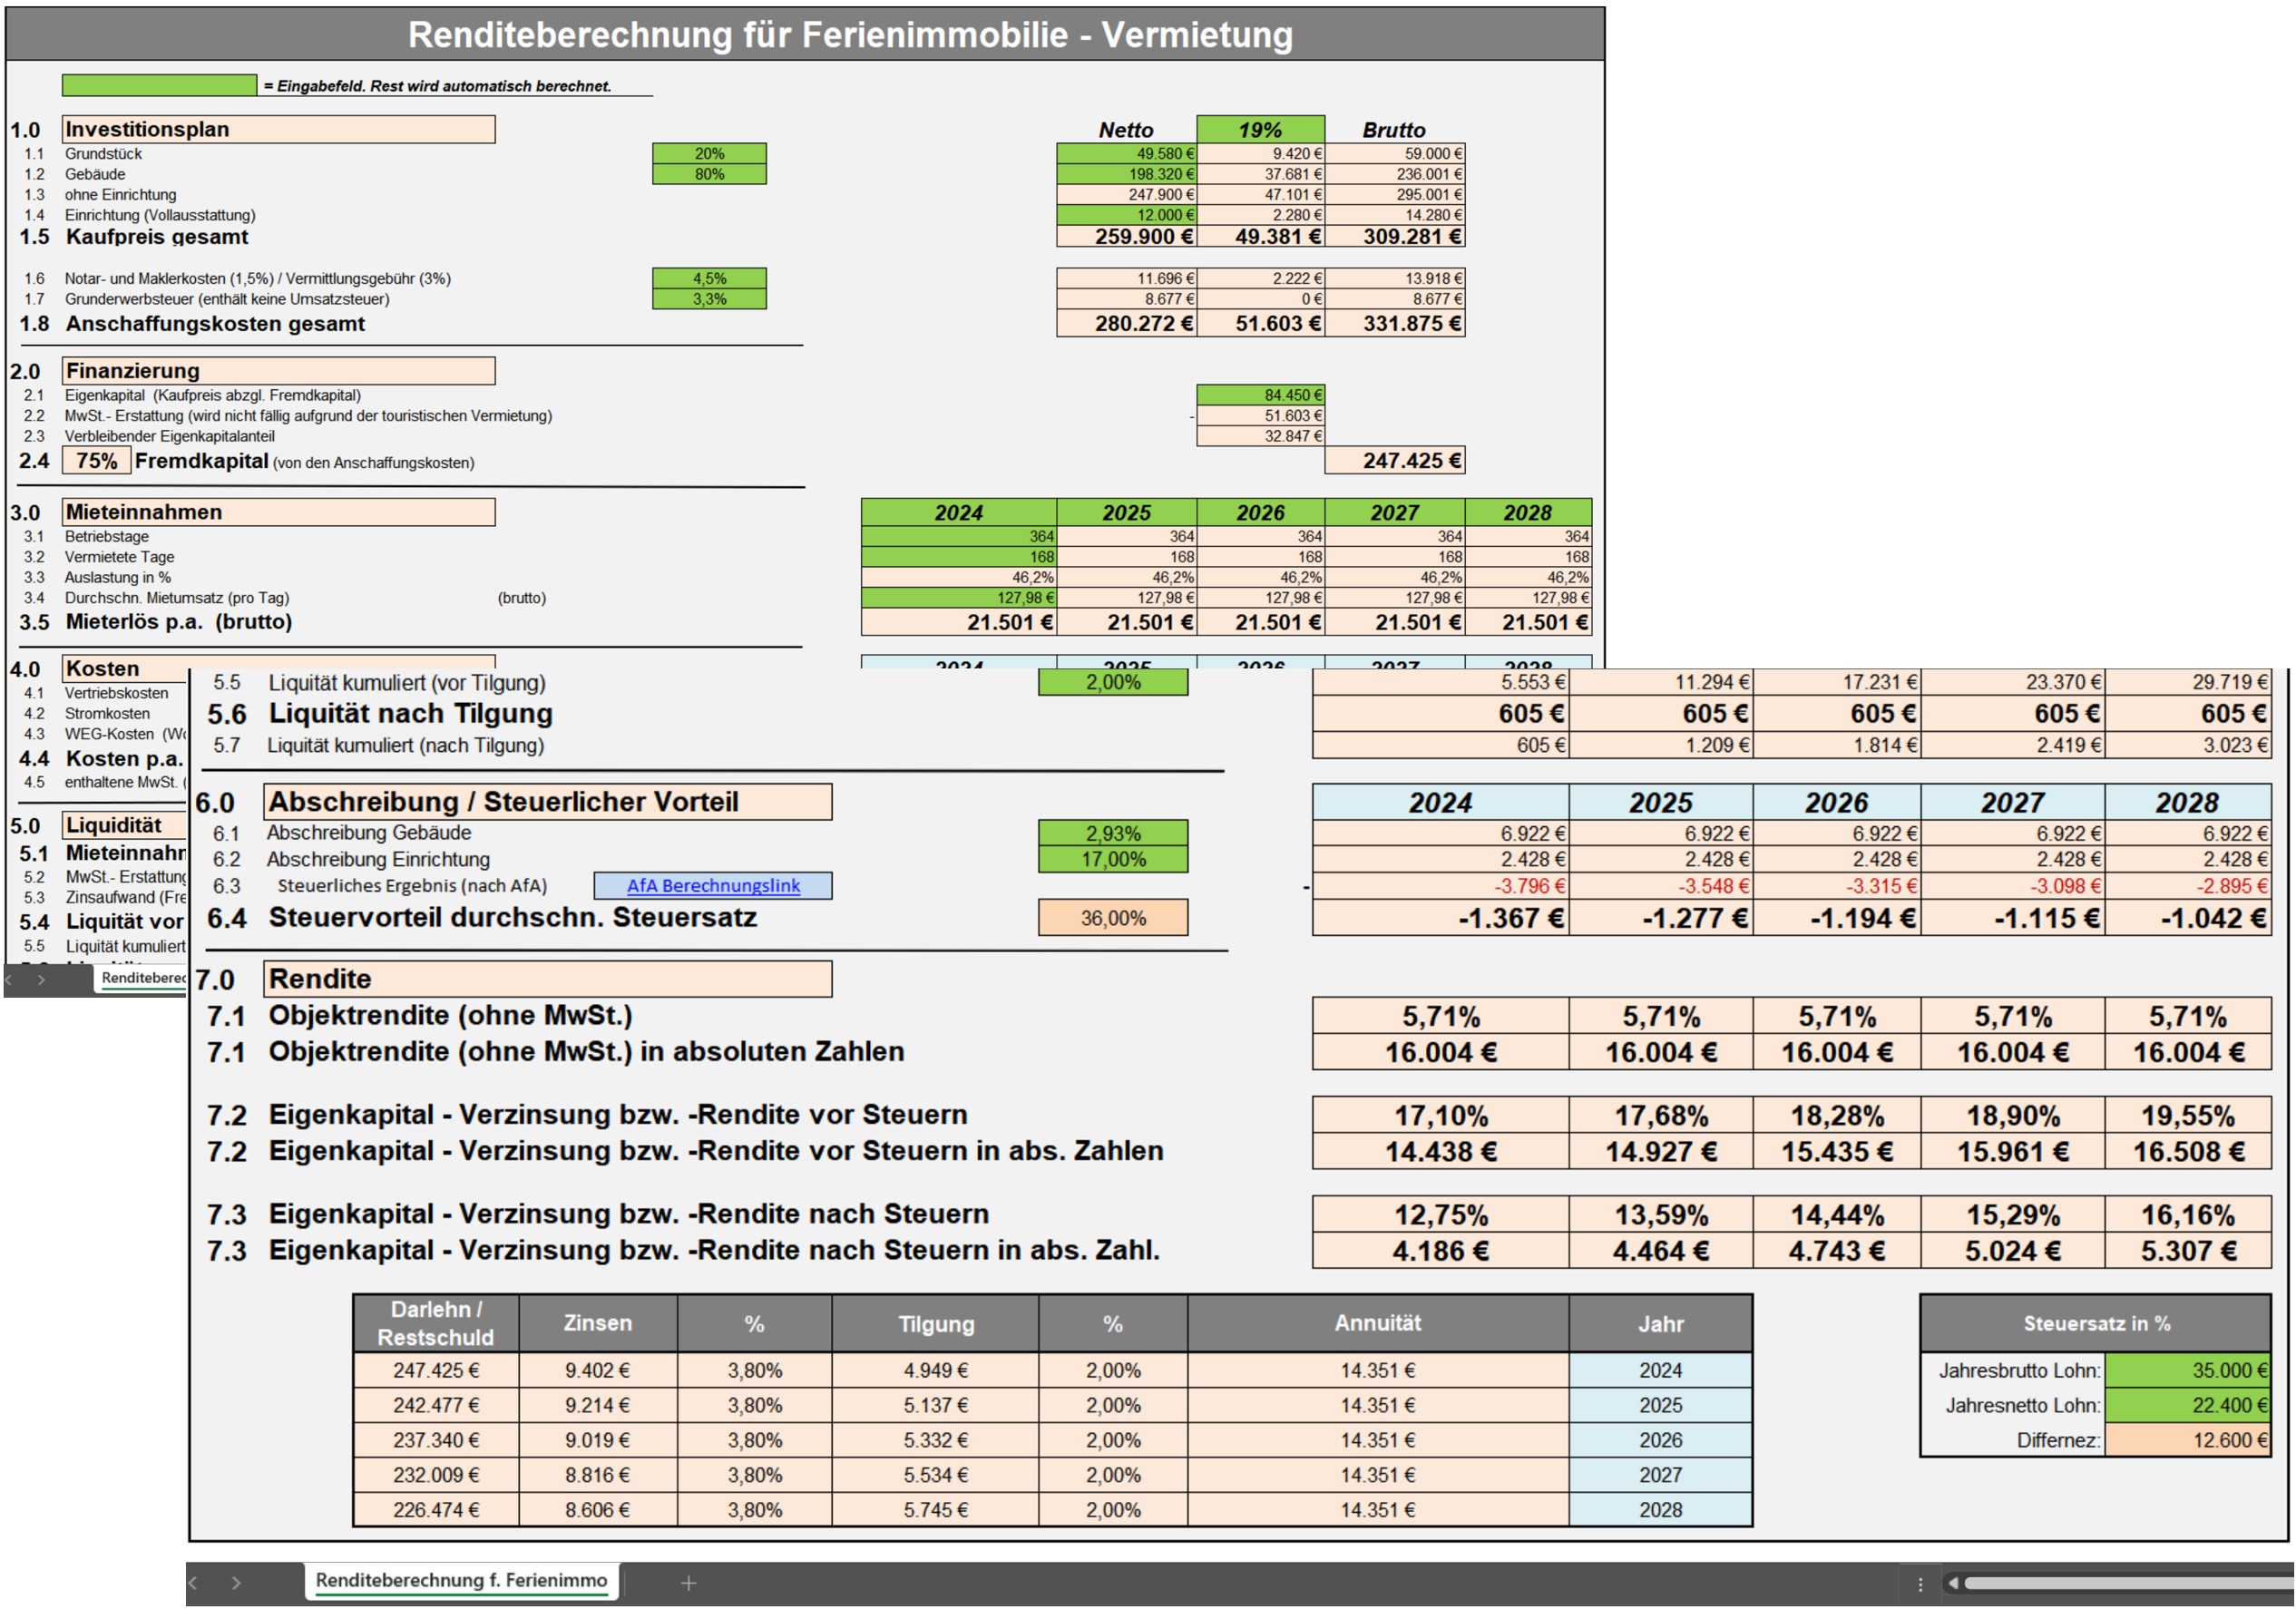The image size is (2296, 1609).
Task: Click the 75% Fremdkapital percentage cell
Action: pos(97,461)
